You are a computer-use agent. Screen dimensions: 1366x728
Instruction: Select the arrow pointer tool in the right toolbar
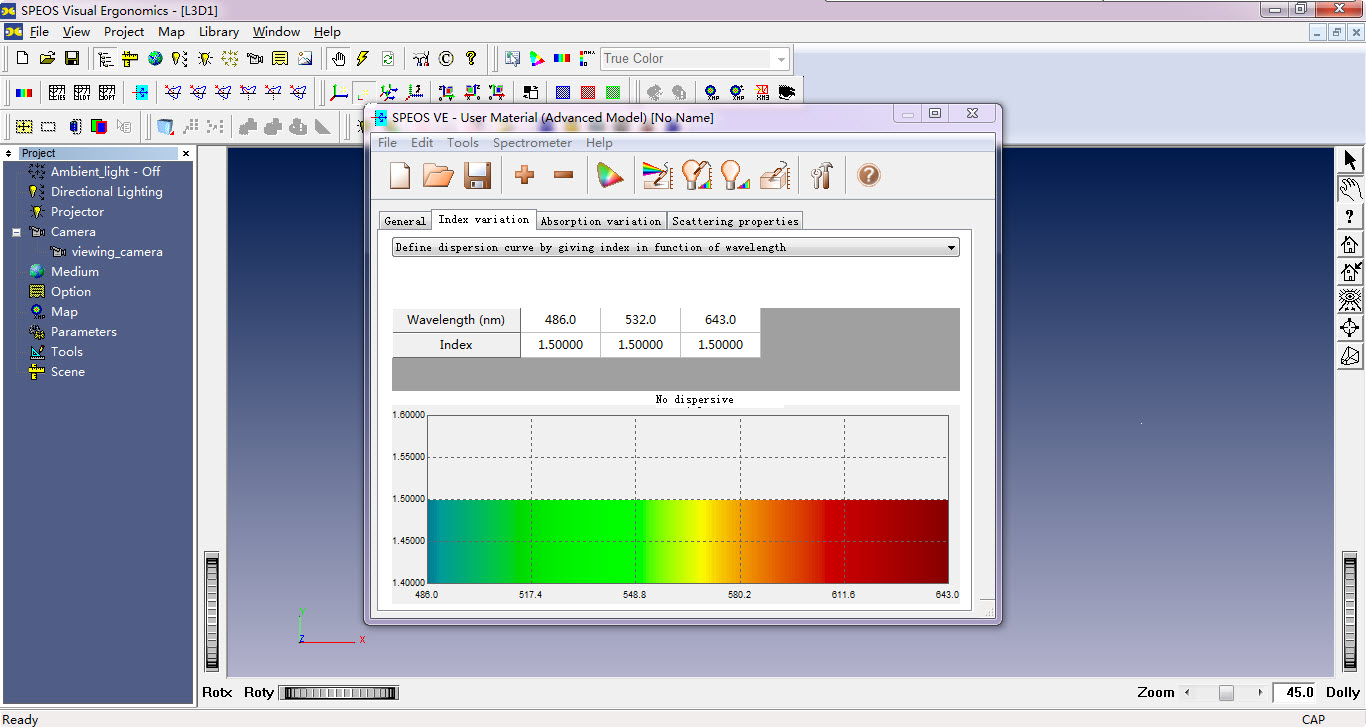click(1350, 160)
